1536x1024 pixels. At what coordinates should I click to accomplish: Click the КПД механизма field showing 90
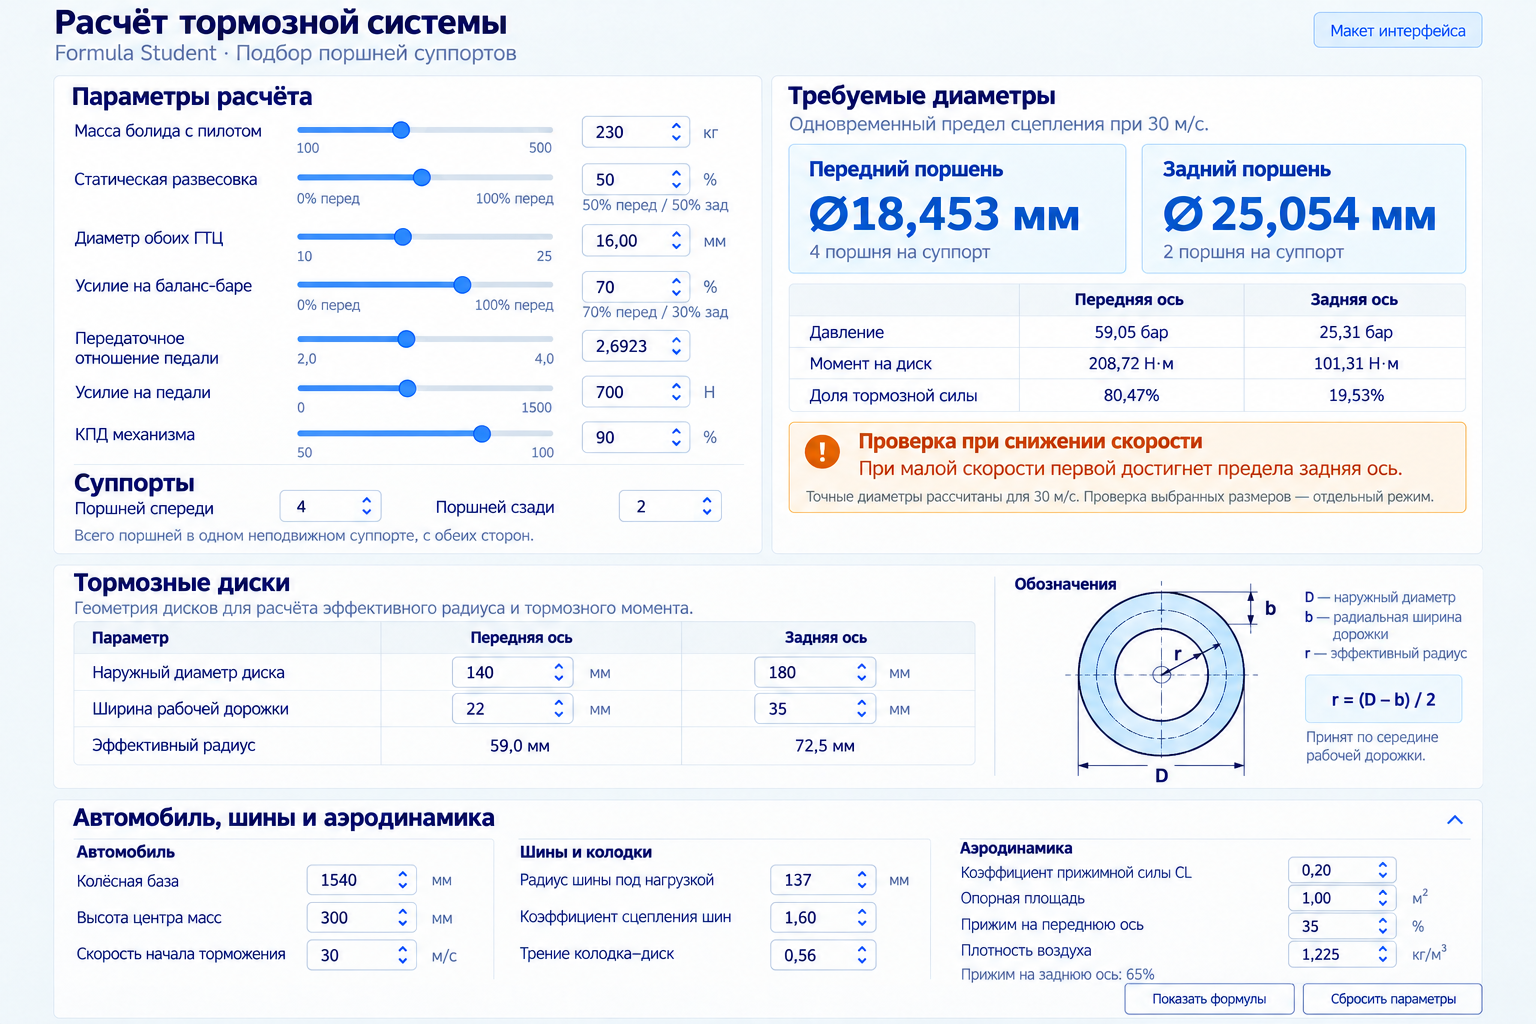pos(636,437)
